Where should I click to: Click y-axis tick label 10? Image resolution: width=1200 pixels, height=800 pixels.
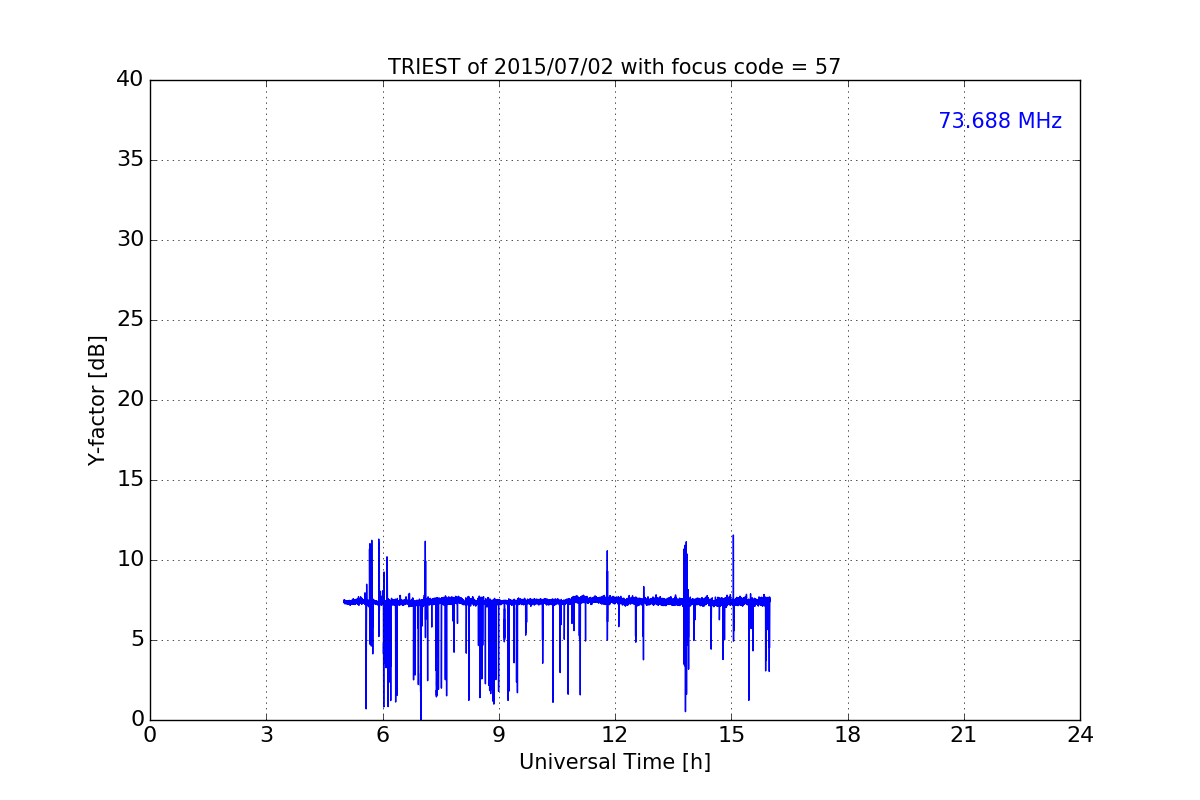click(130, 560)
